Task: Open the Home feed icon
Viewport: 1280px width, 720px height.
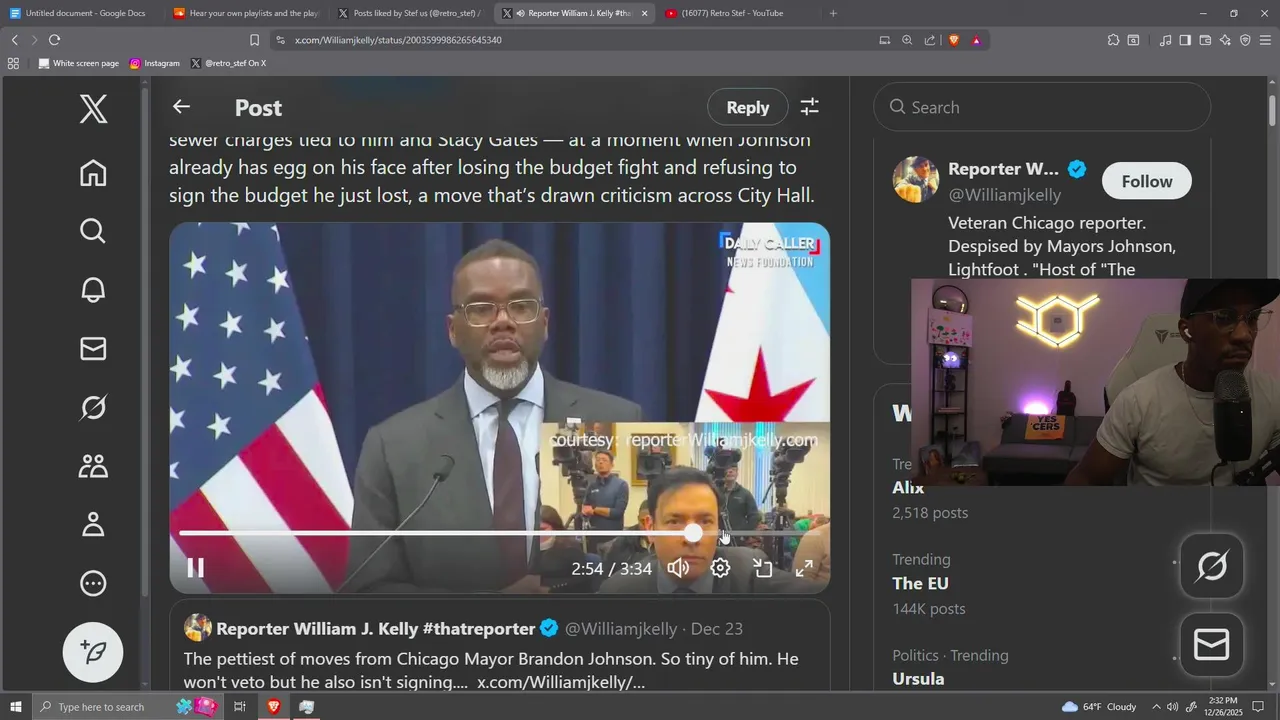Action: tap(93, 172)
